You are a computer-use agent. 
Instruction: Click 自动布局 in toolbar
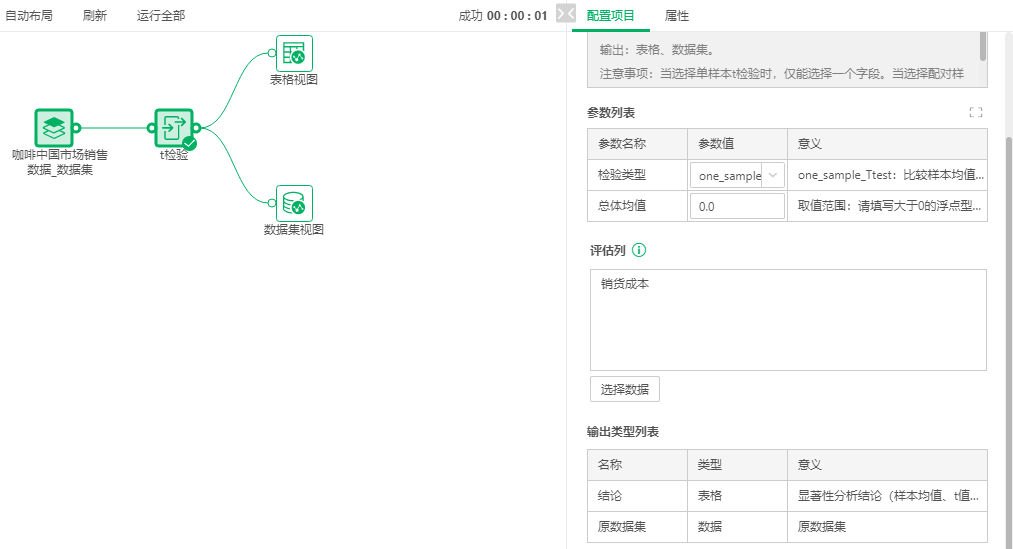29,16
